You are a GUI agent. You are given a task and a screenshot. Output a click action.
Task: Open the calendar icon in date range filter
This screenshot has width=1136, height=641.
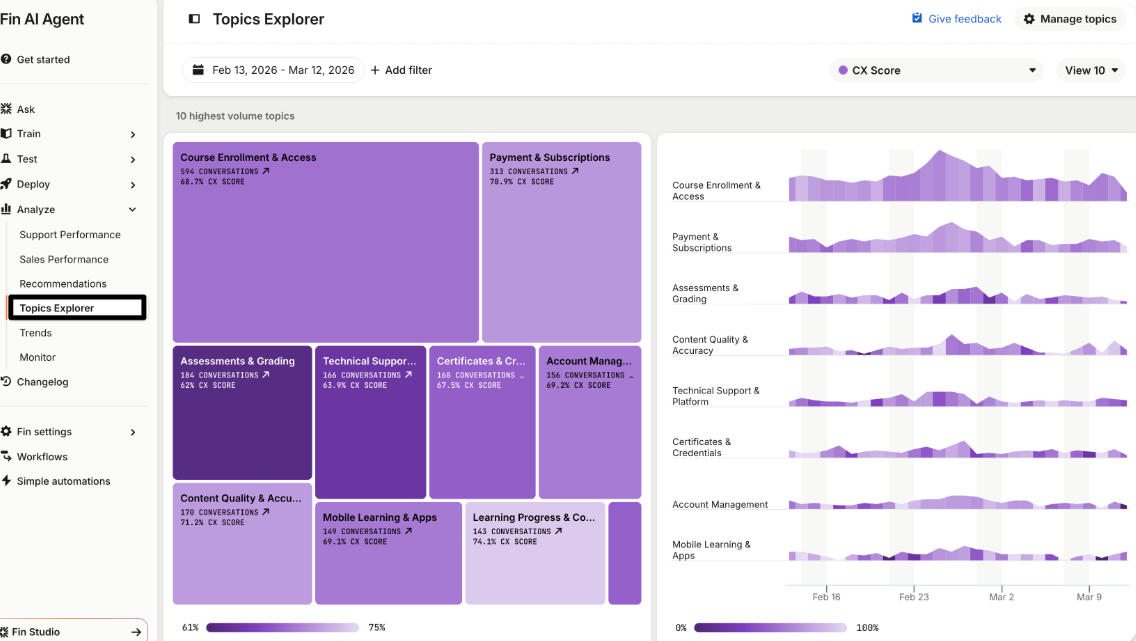198,70
